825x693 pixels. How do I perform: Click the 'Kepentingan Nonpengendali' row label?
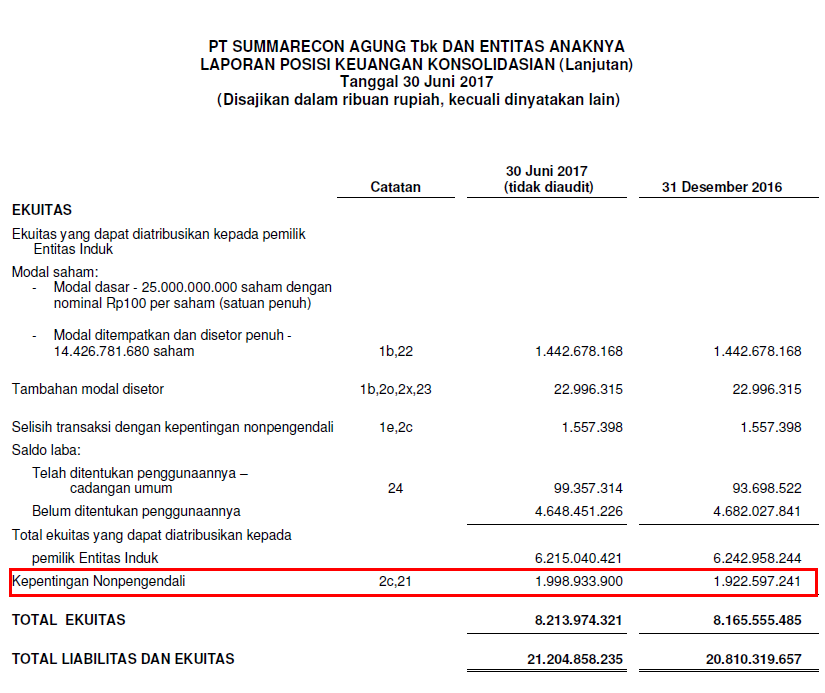pos(98,581)
